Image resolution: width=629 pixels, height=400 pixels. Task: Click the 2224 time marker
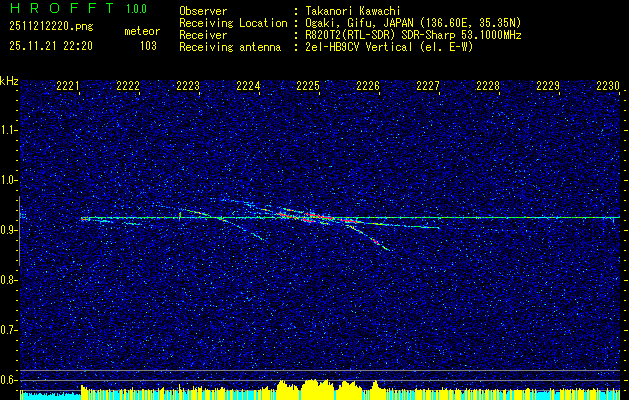248,86
